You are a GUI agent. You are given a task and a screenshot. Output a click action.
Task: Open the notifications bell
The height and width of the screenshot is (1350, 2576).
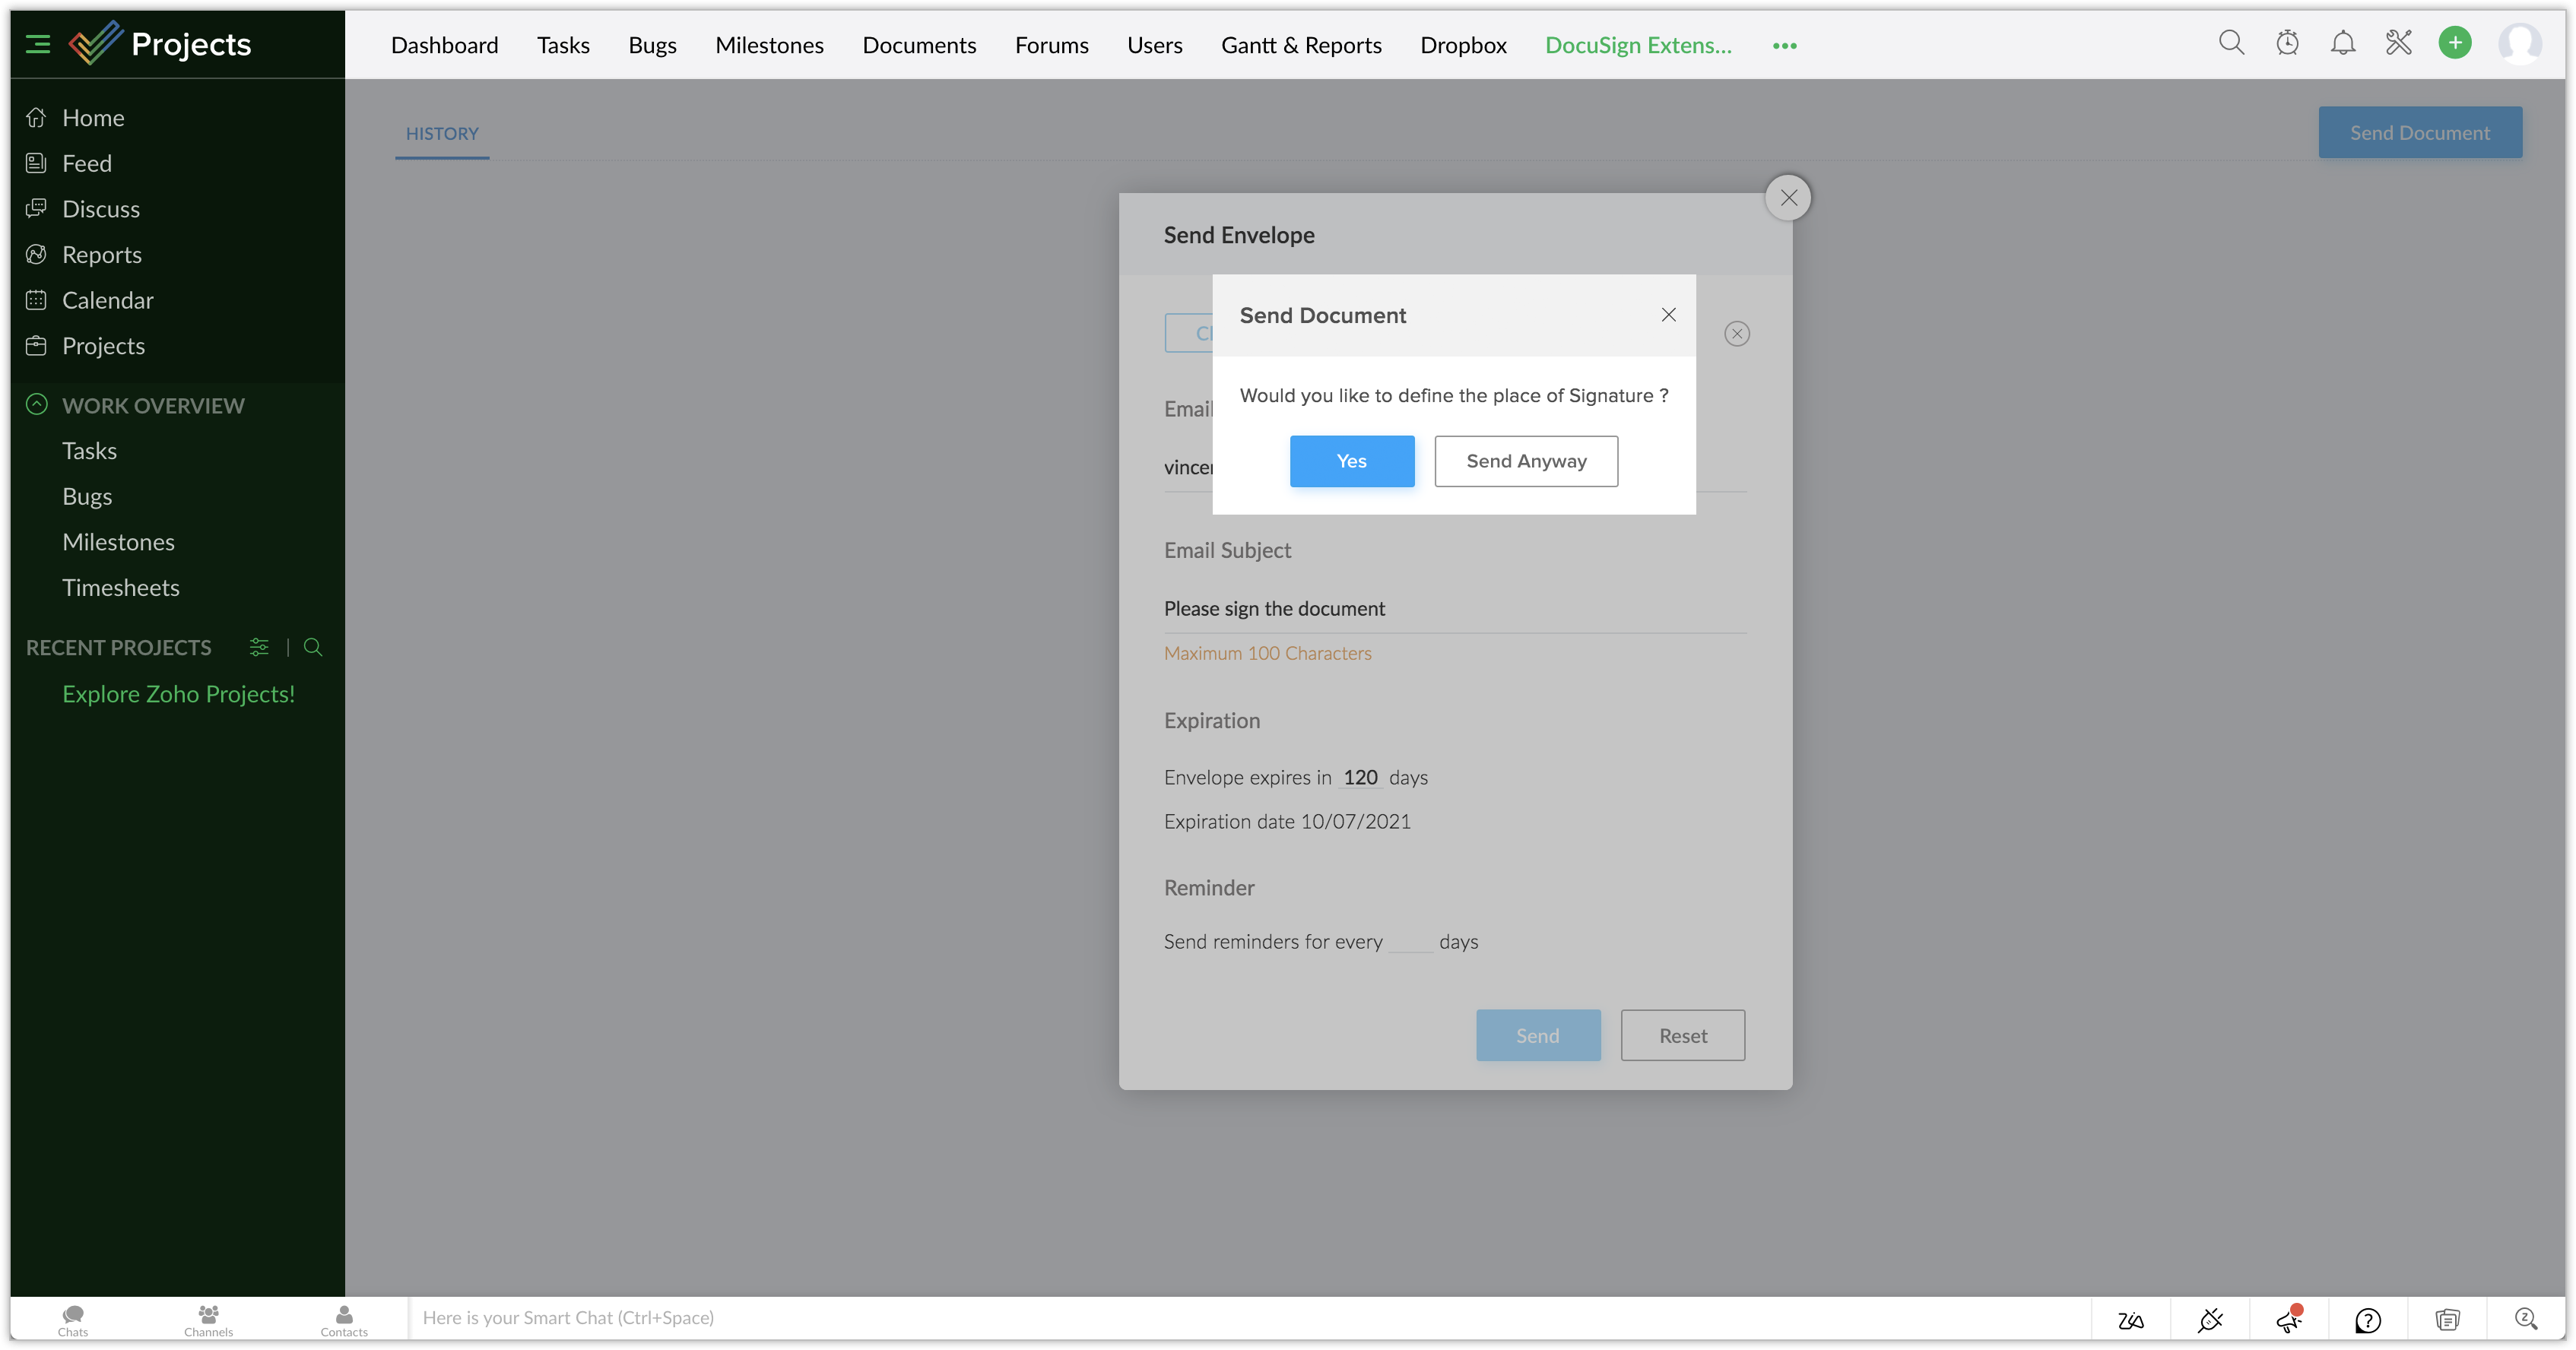pyautogui.click(x=2343, y=43)
